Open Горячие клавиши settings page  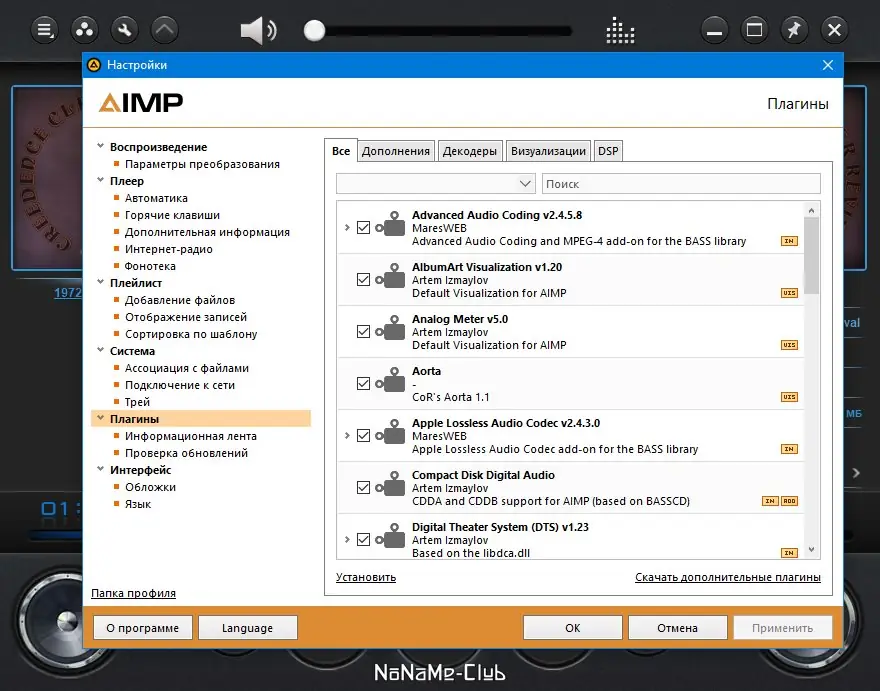172,215
